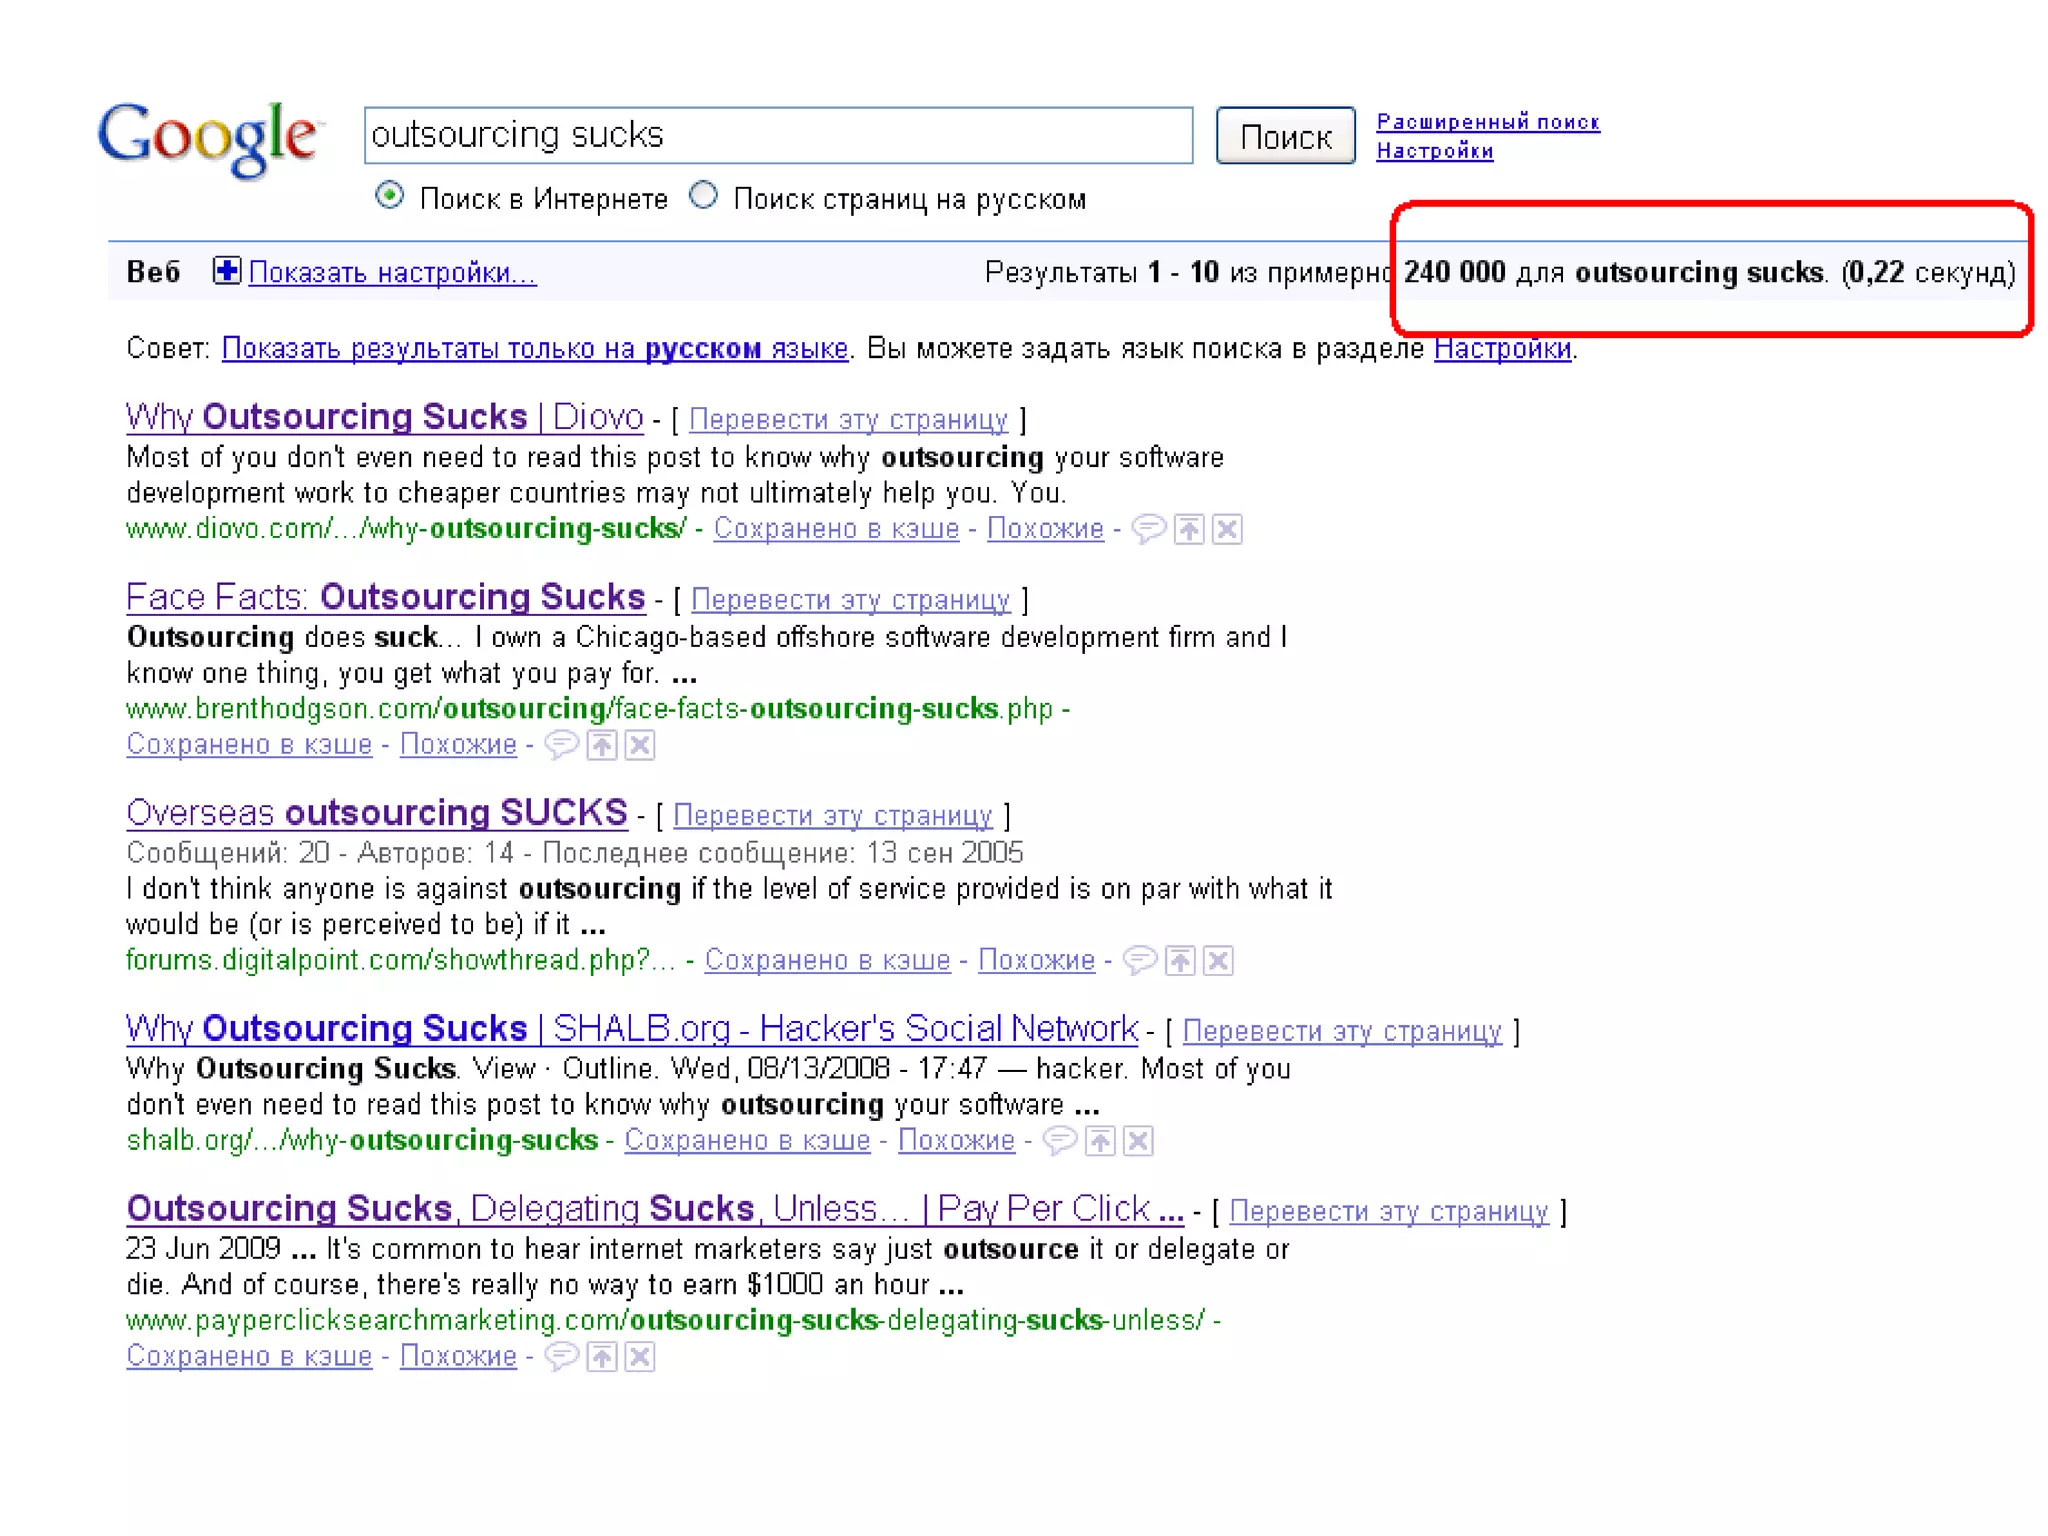
Task: Promote the Diovo result with up-arrow icon
Action: pyautogui.click(x=1189, y=528)
